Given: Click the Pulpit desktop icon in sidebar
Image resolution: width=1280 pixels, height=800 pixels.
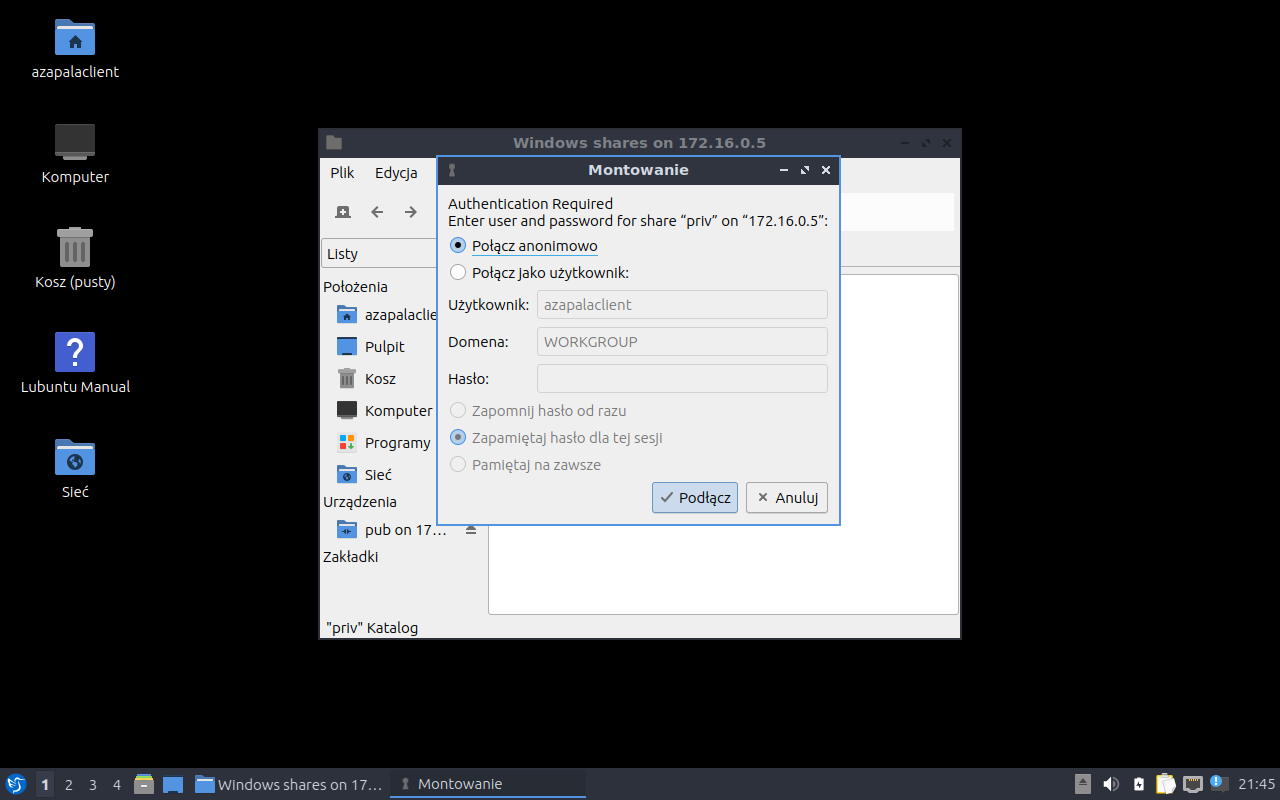Looking at the screenshot, I should pyautogui.click(x=347, y=346).
